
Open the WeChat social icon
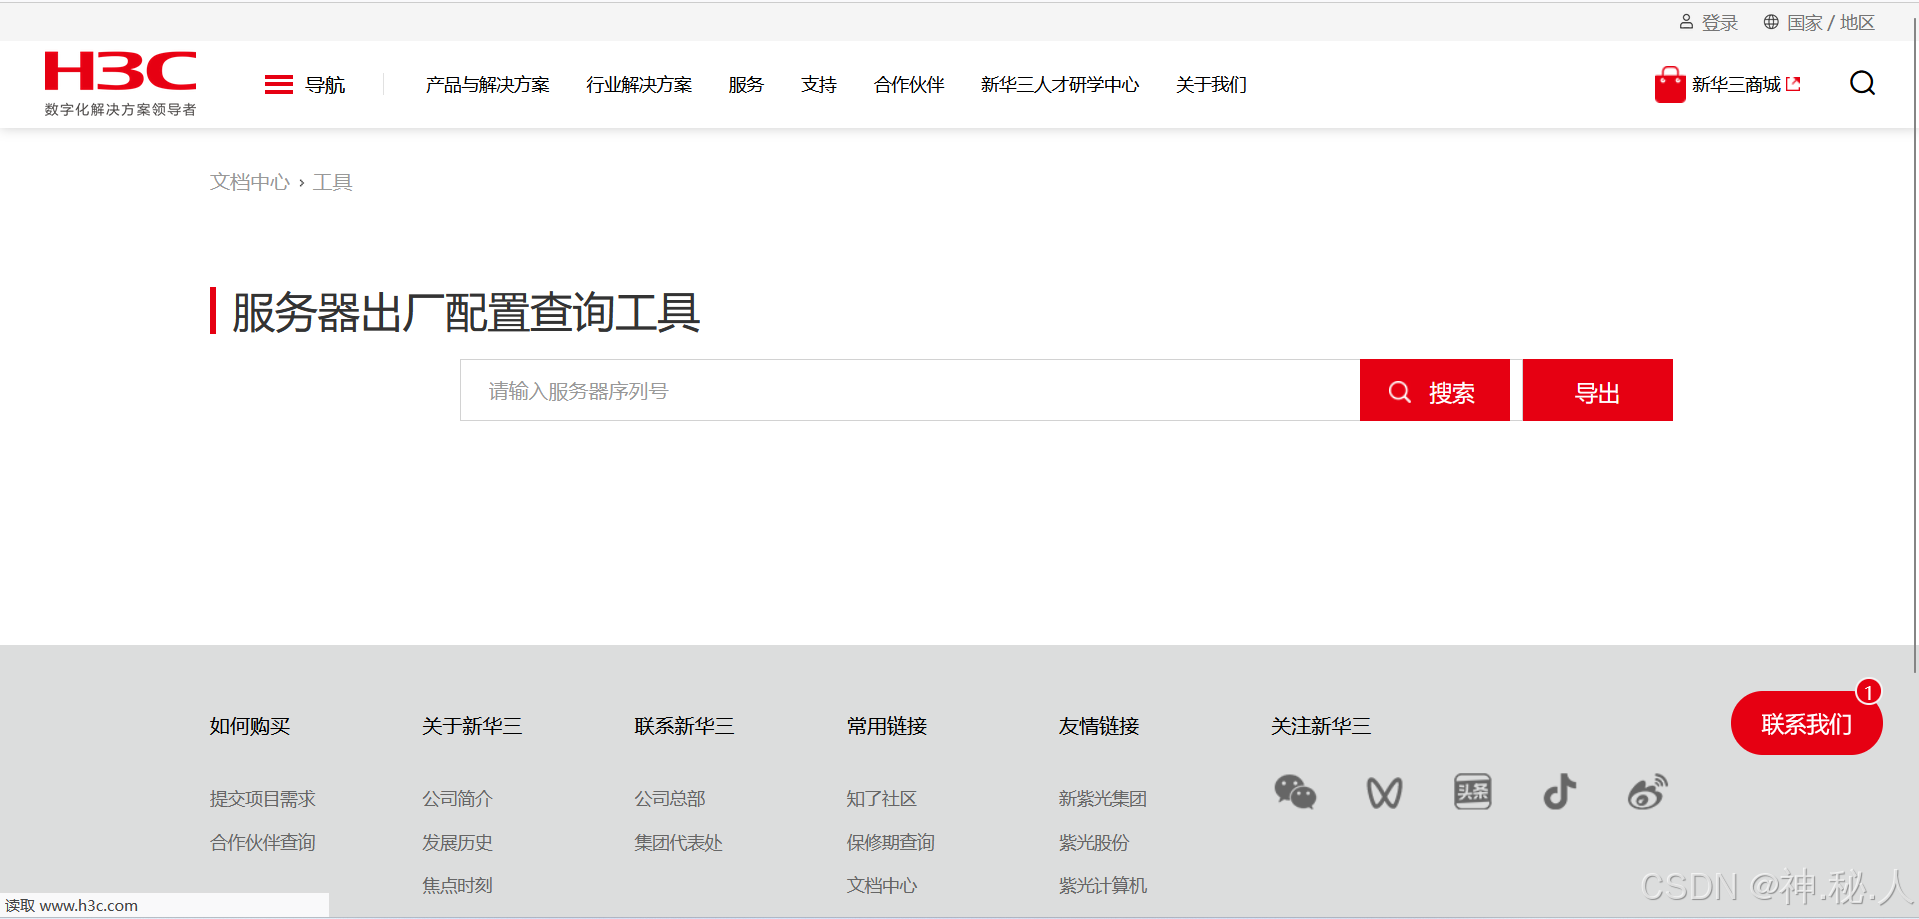tap(1295, 792)
